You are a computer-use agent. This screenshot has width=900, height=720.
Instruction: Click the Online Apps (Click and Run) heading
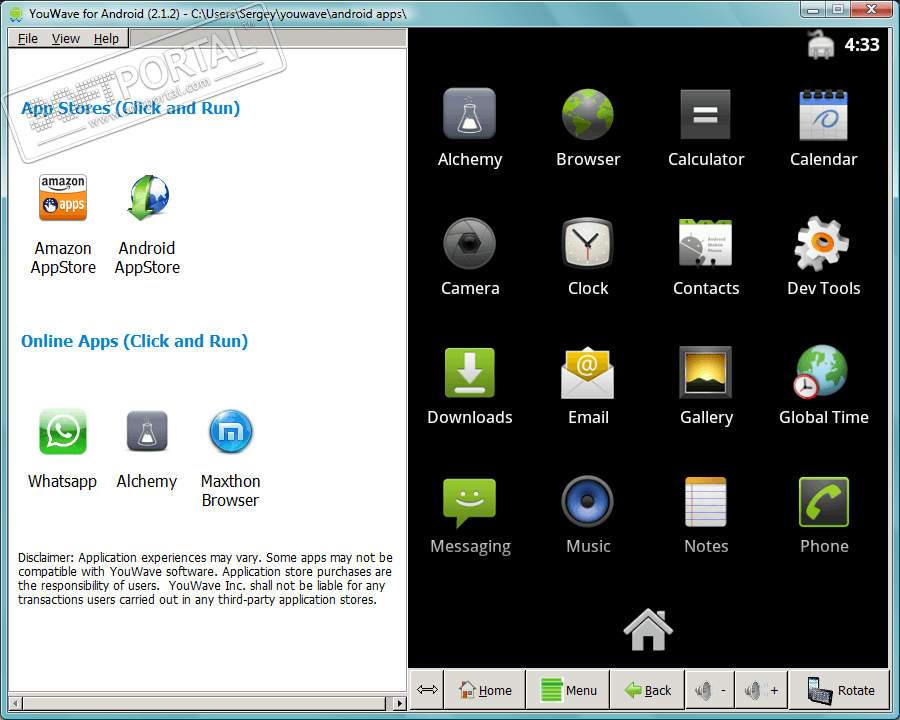(x=134, y=341)
